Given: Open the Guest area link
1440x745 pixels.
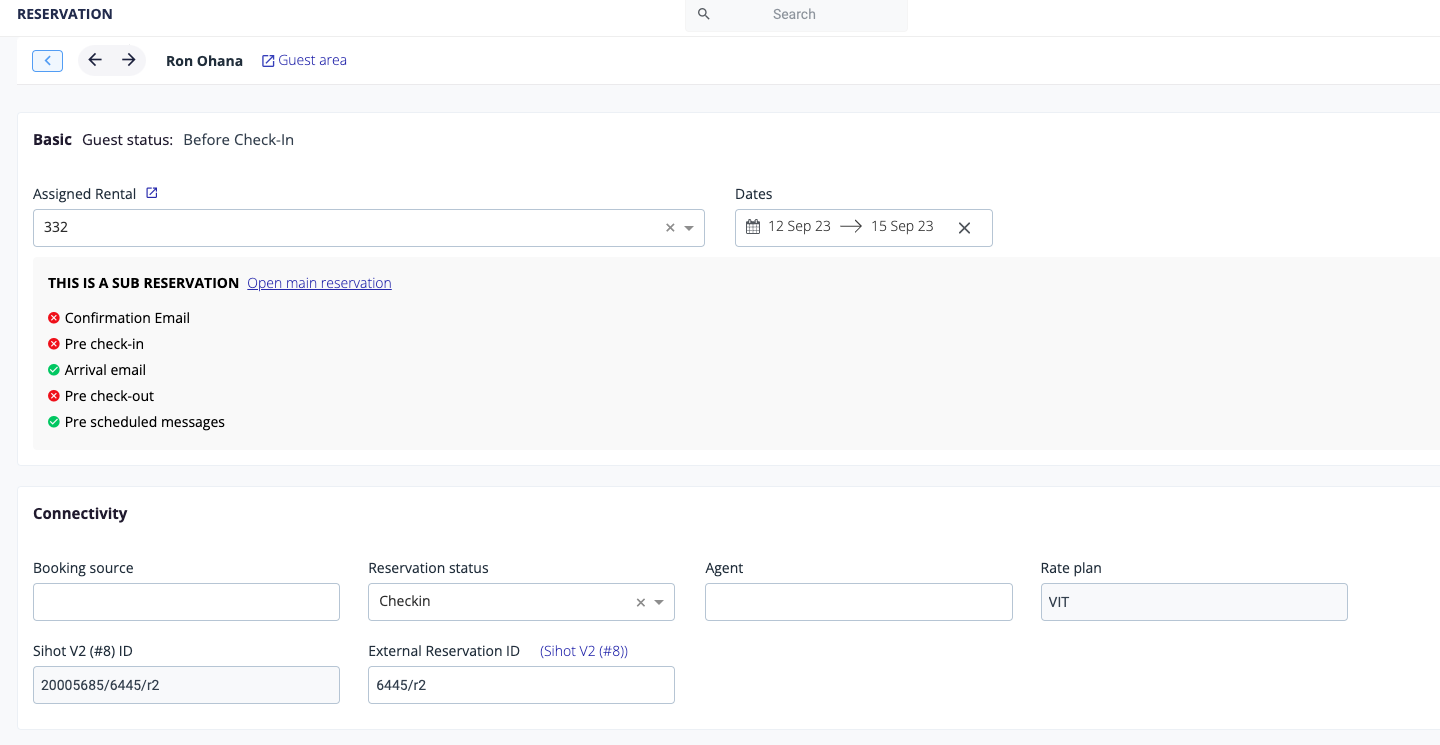Looking at the screenshot, I should [304, 60].
